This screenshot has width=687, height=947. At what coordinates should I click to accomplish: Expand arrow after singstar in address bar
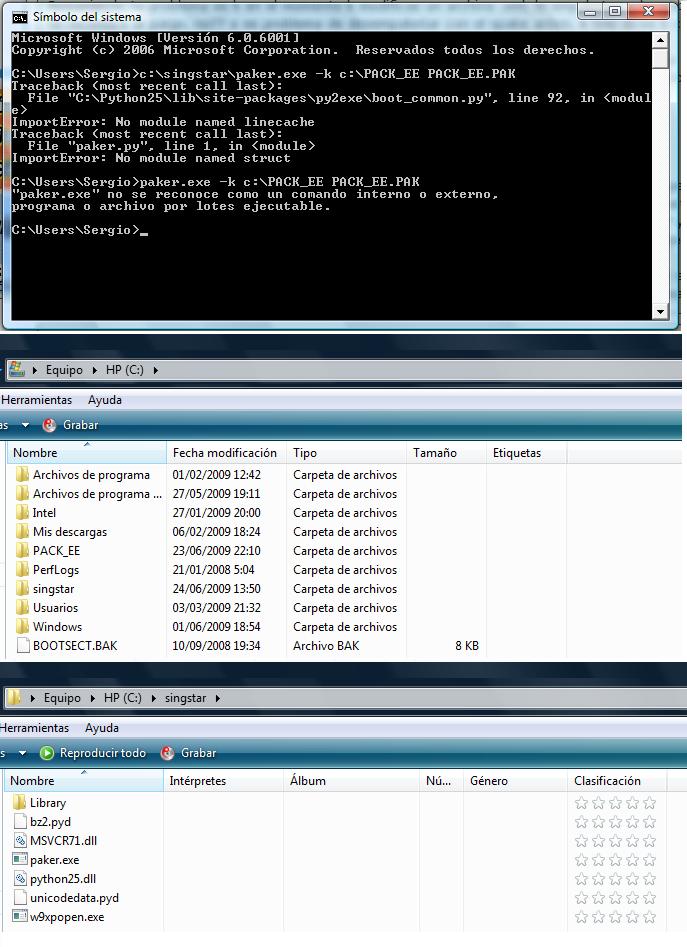tap(217, 698)
